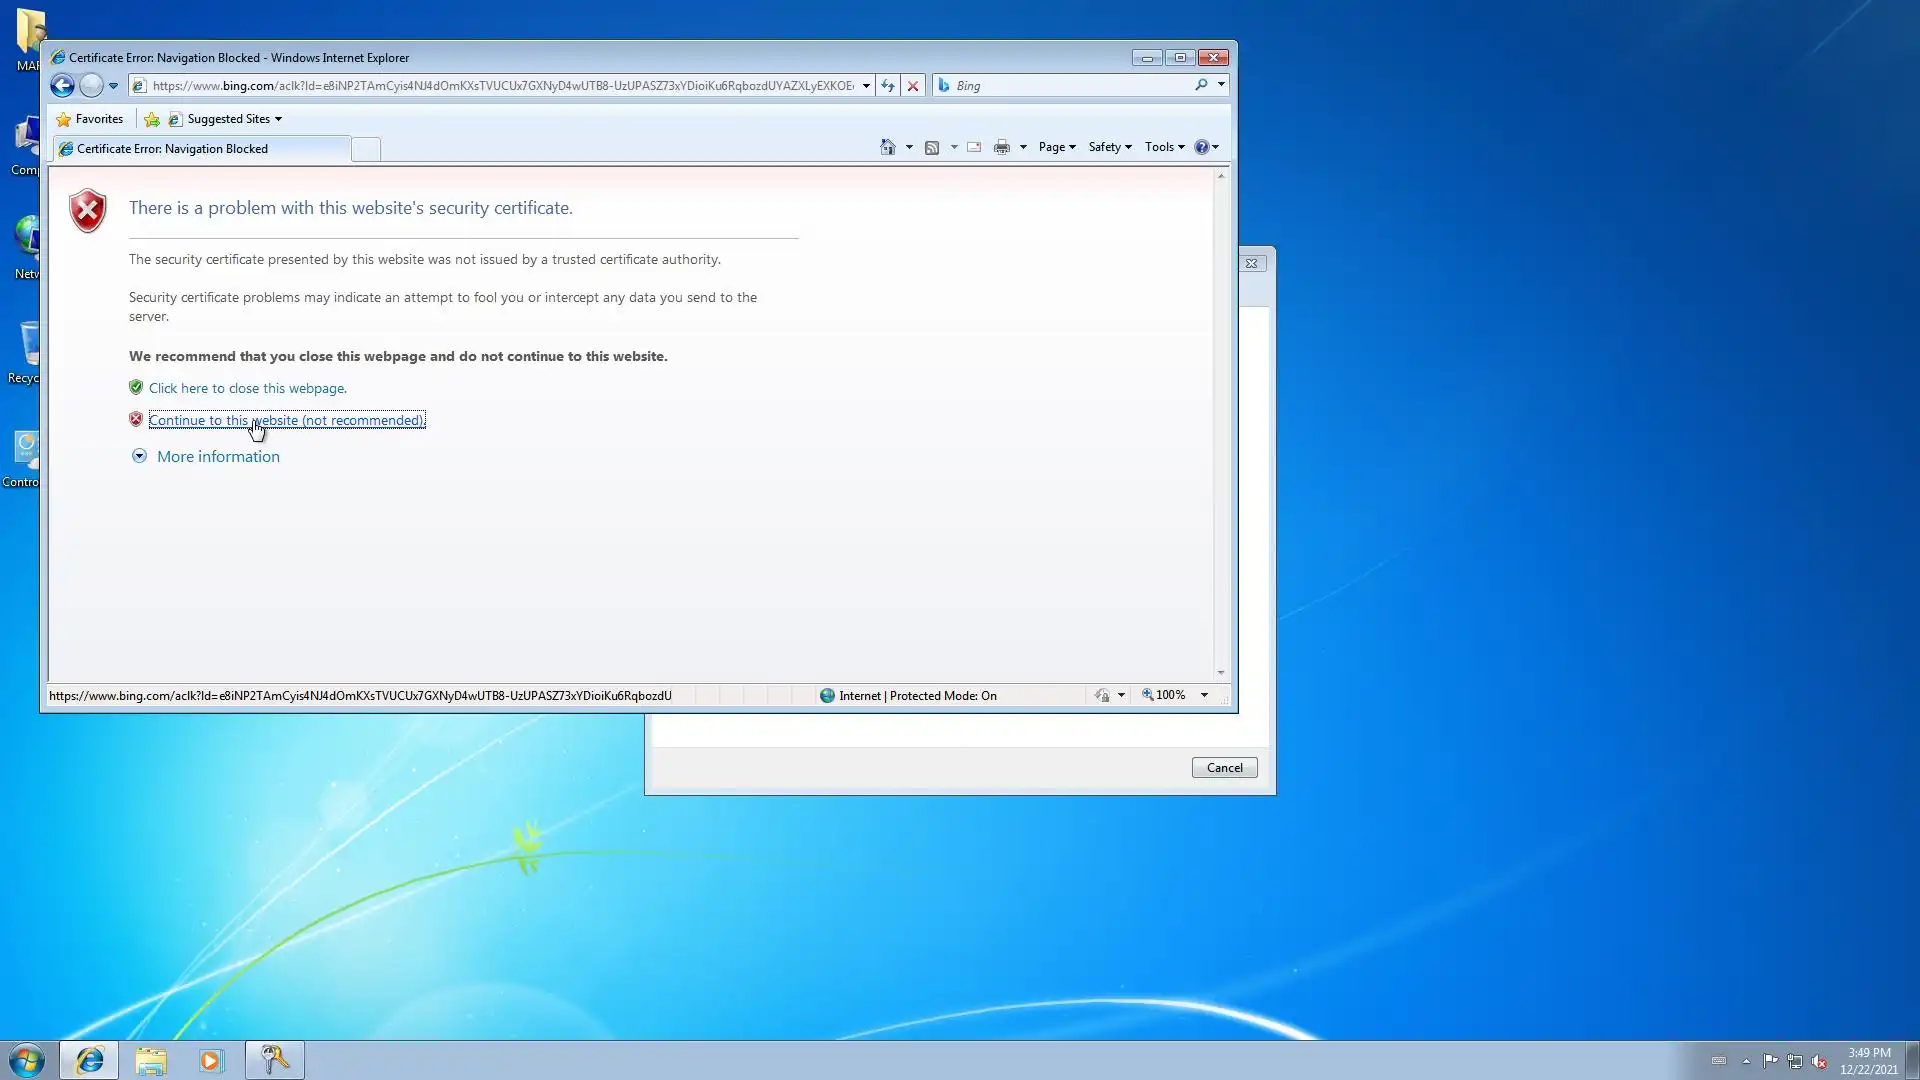
Task: Open the Favorites button
Action: click(90, 119)
